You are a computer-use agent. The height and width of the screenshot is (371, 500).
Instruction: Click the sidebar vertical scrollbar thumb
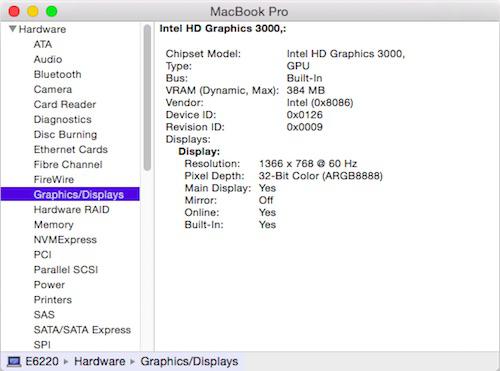click(147, 97)
